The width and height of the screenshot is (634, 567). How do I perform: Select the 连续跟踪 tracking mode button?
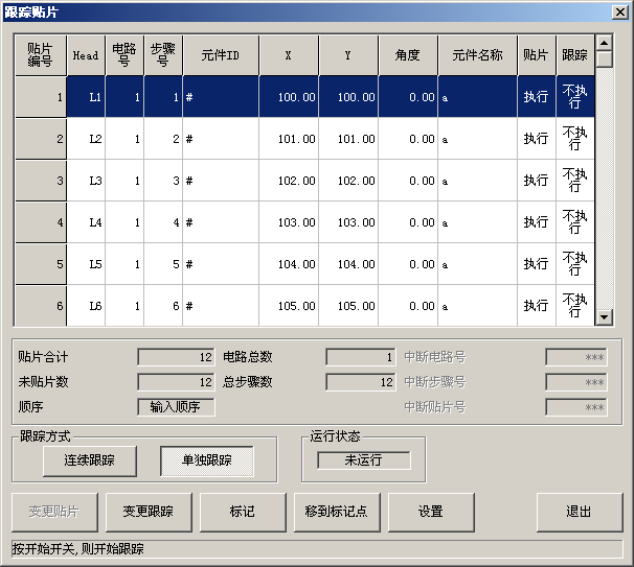[89, 461]
